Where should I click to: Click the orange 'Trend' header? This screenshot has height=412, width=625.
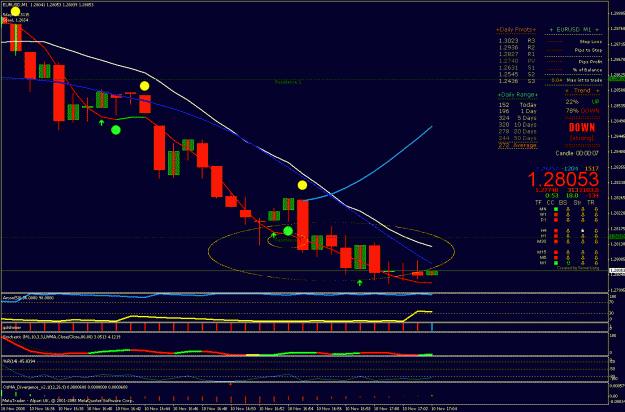point(582,91)
